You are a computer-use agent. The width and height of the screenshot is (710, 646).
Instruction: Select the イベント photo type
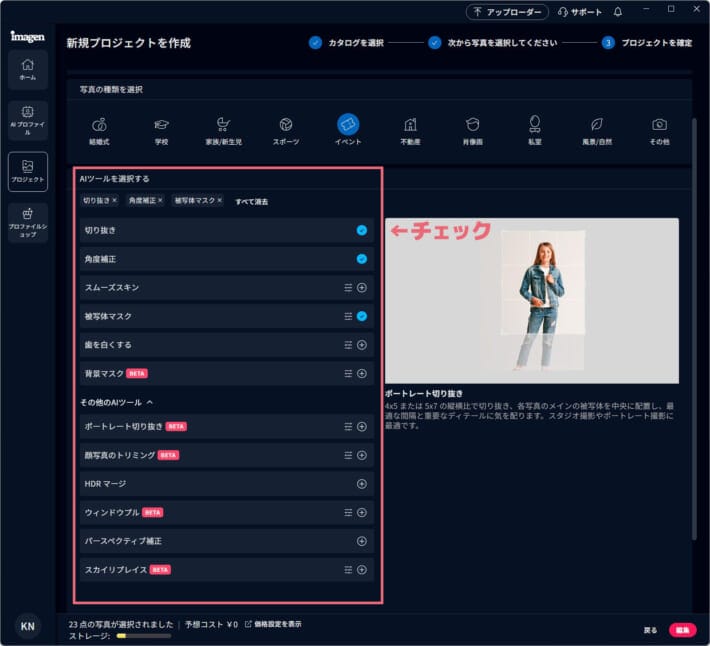(x=348, y=130)
